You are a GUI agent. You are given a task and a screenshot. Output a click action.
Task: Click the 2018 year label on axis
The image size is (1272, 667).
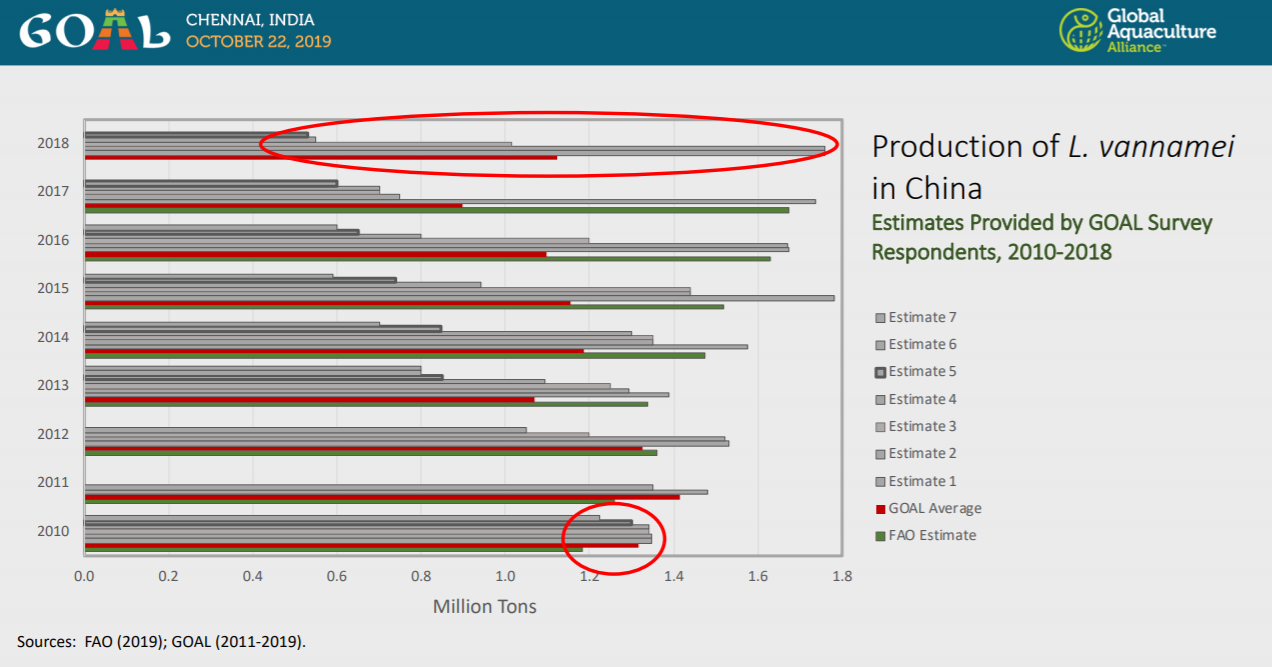tap(52, 143)
